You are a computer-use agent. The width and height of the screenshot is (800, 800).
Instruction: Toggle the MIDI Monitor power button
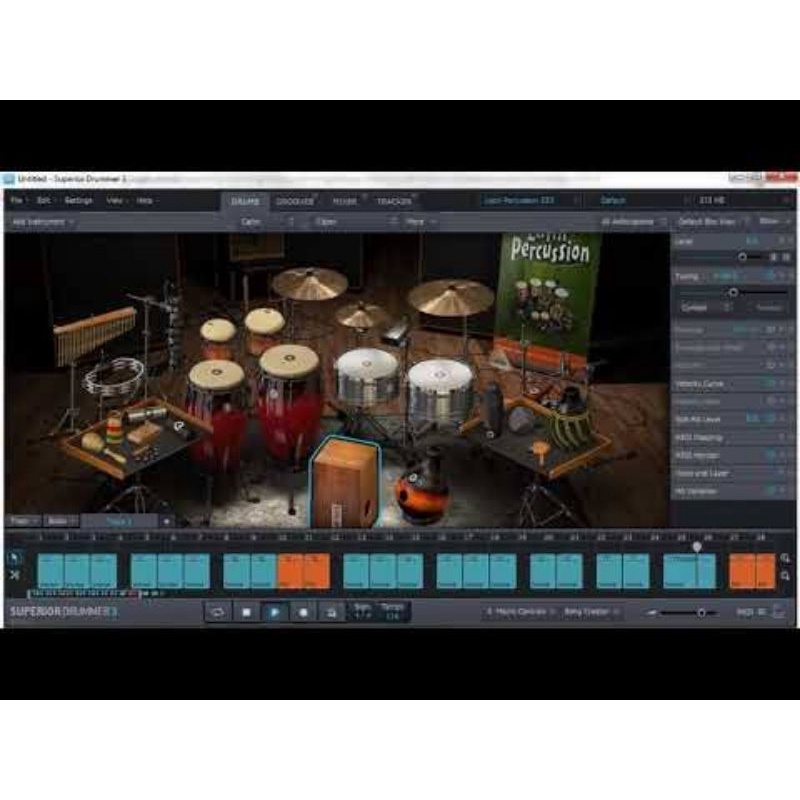pos(770,455)
